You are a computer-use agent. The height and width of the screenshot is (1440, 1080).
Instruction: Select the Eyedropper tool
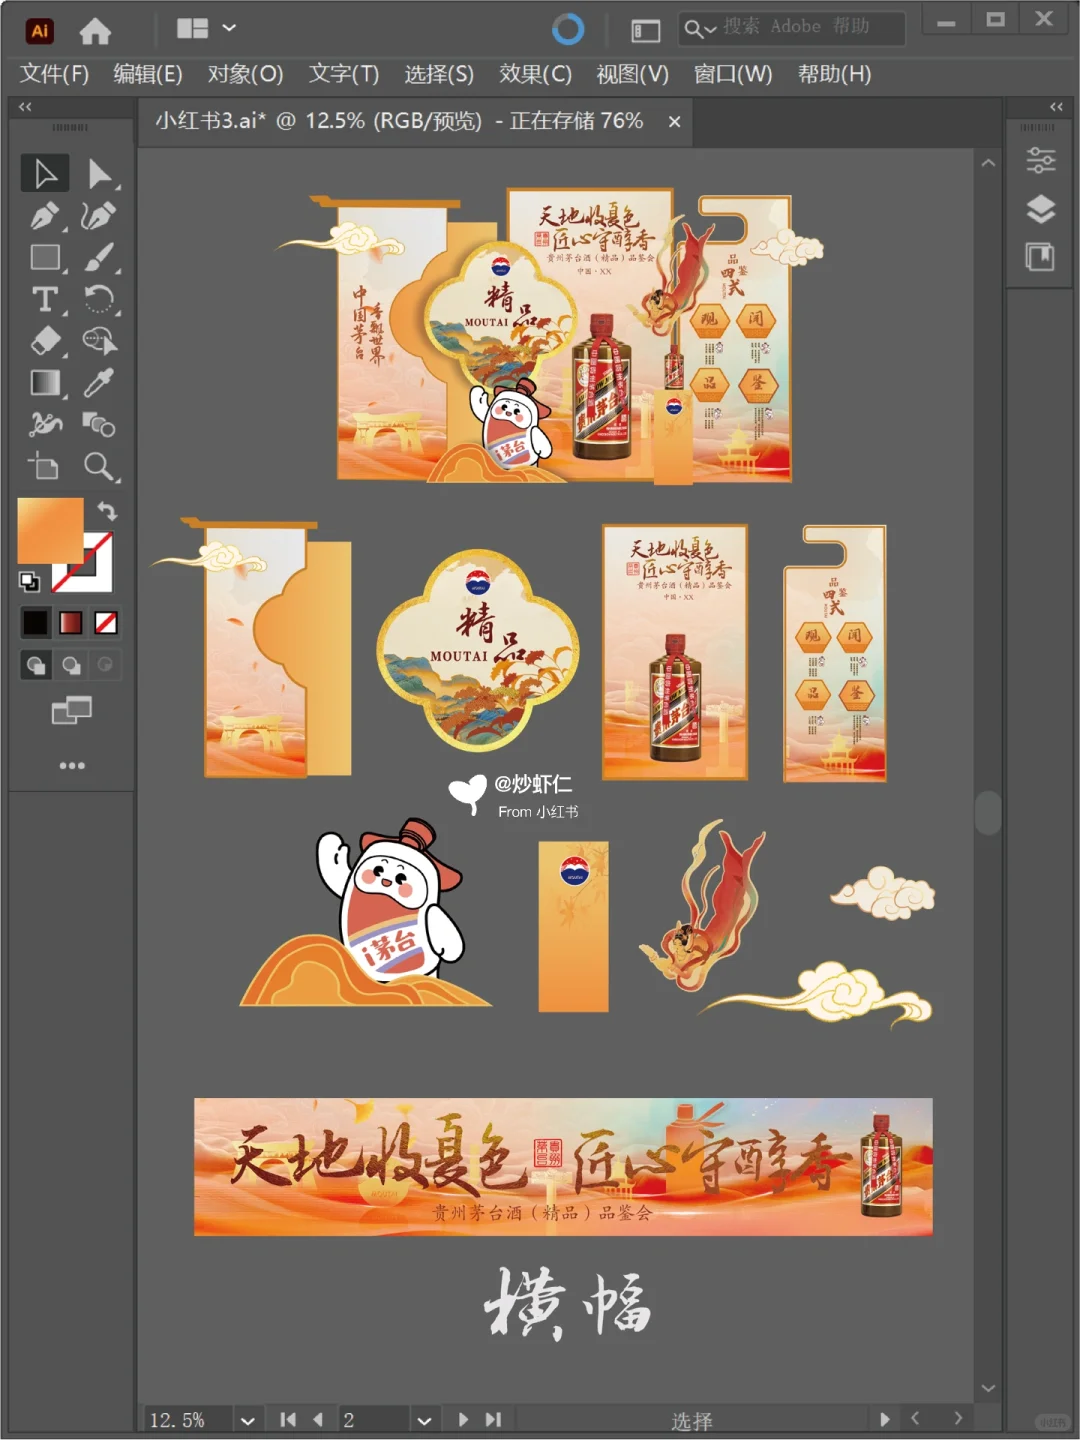pos(99,383)
